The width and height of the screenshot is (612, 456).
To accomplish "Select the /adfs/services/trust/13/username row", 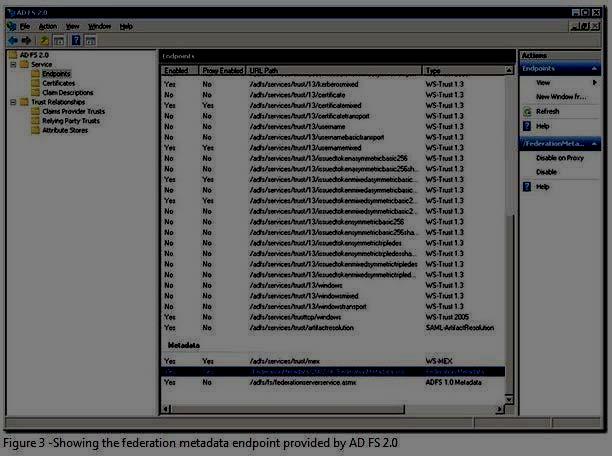I will tap(333, 126).
